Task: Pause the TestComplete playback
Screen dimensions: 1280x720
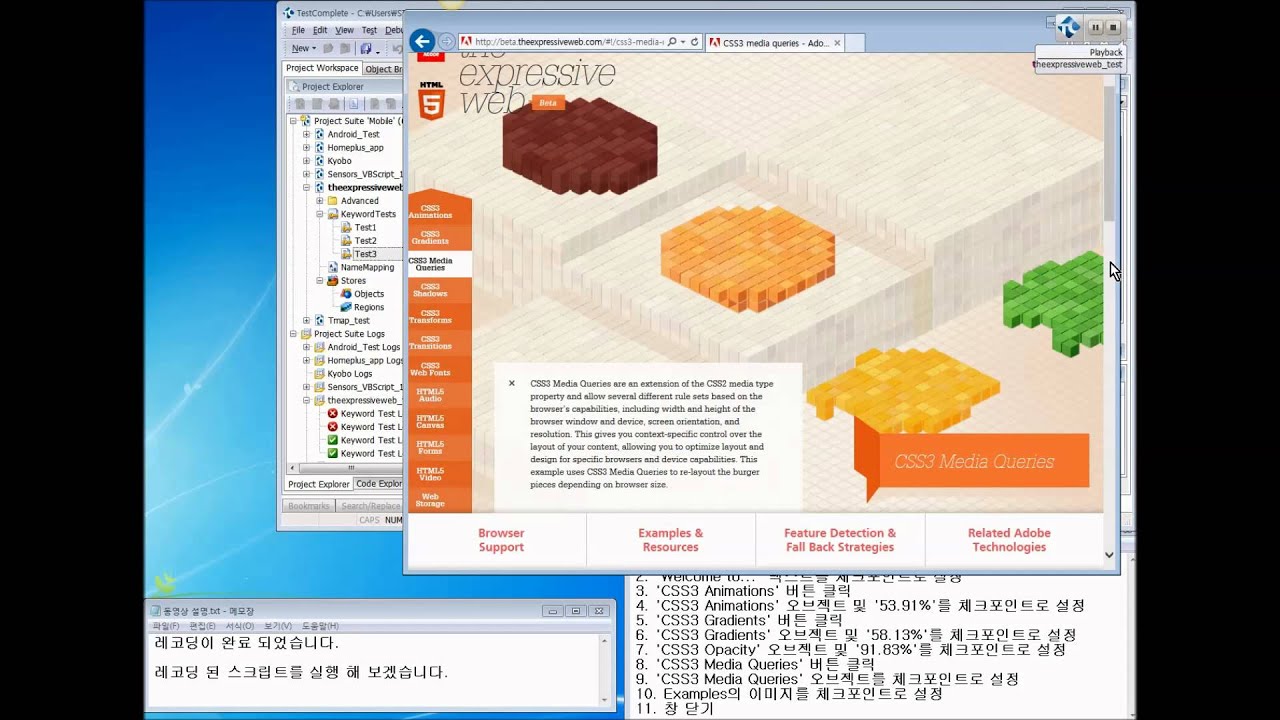Action: coord(1095,28)
